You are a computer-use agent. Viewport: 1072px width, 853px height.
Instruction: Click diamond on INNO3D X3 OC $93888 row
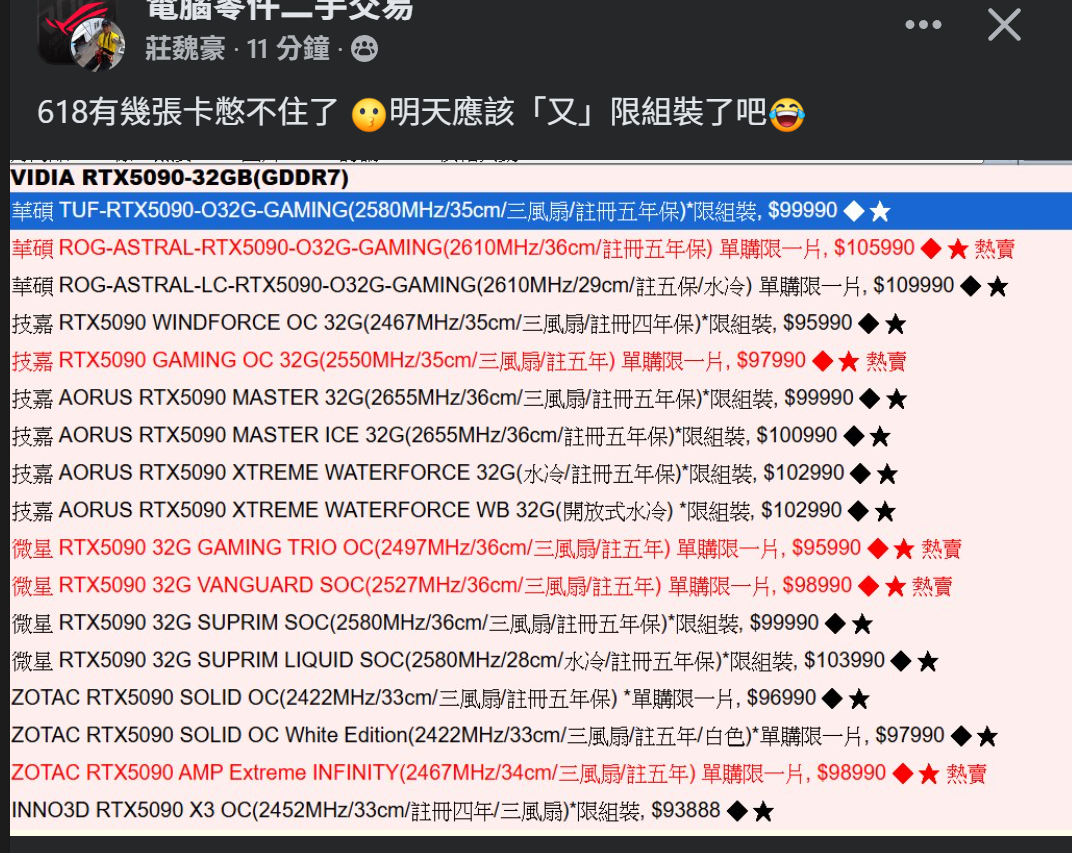(x=737, y=812)
